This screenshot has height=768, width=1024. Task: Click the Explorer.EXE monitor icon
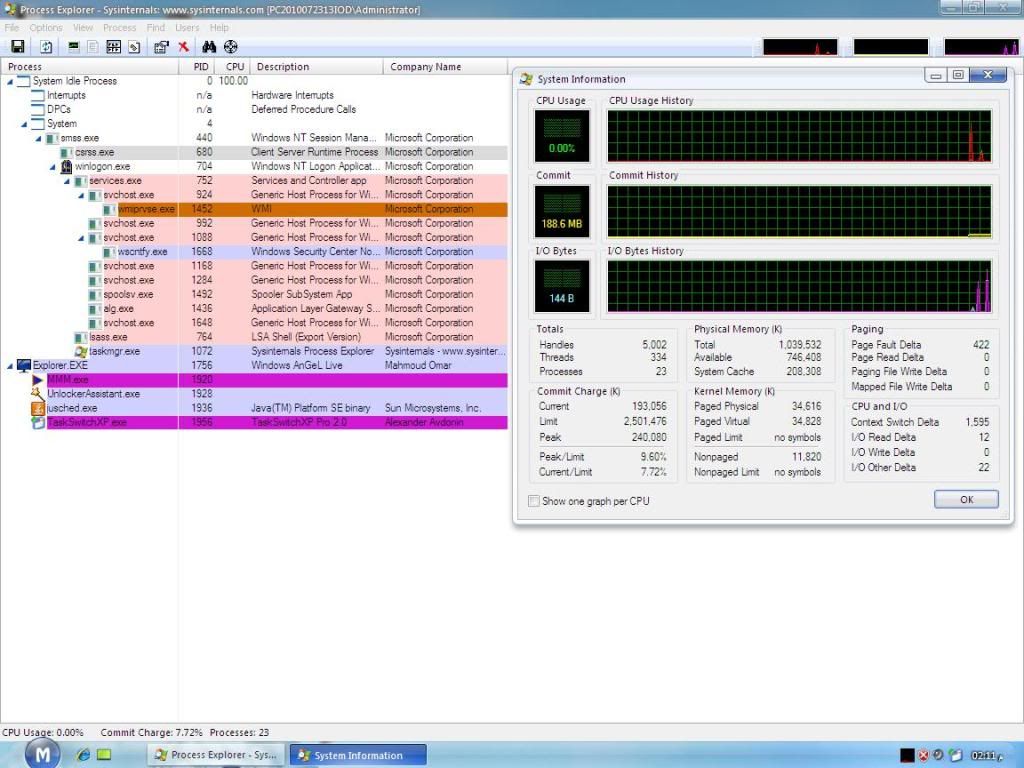tap(24, 366)
